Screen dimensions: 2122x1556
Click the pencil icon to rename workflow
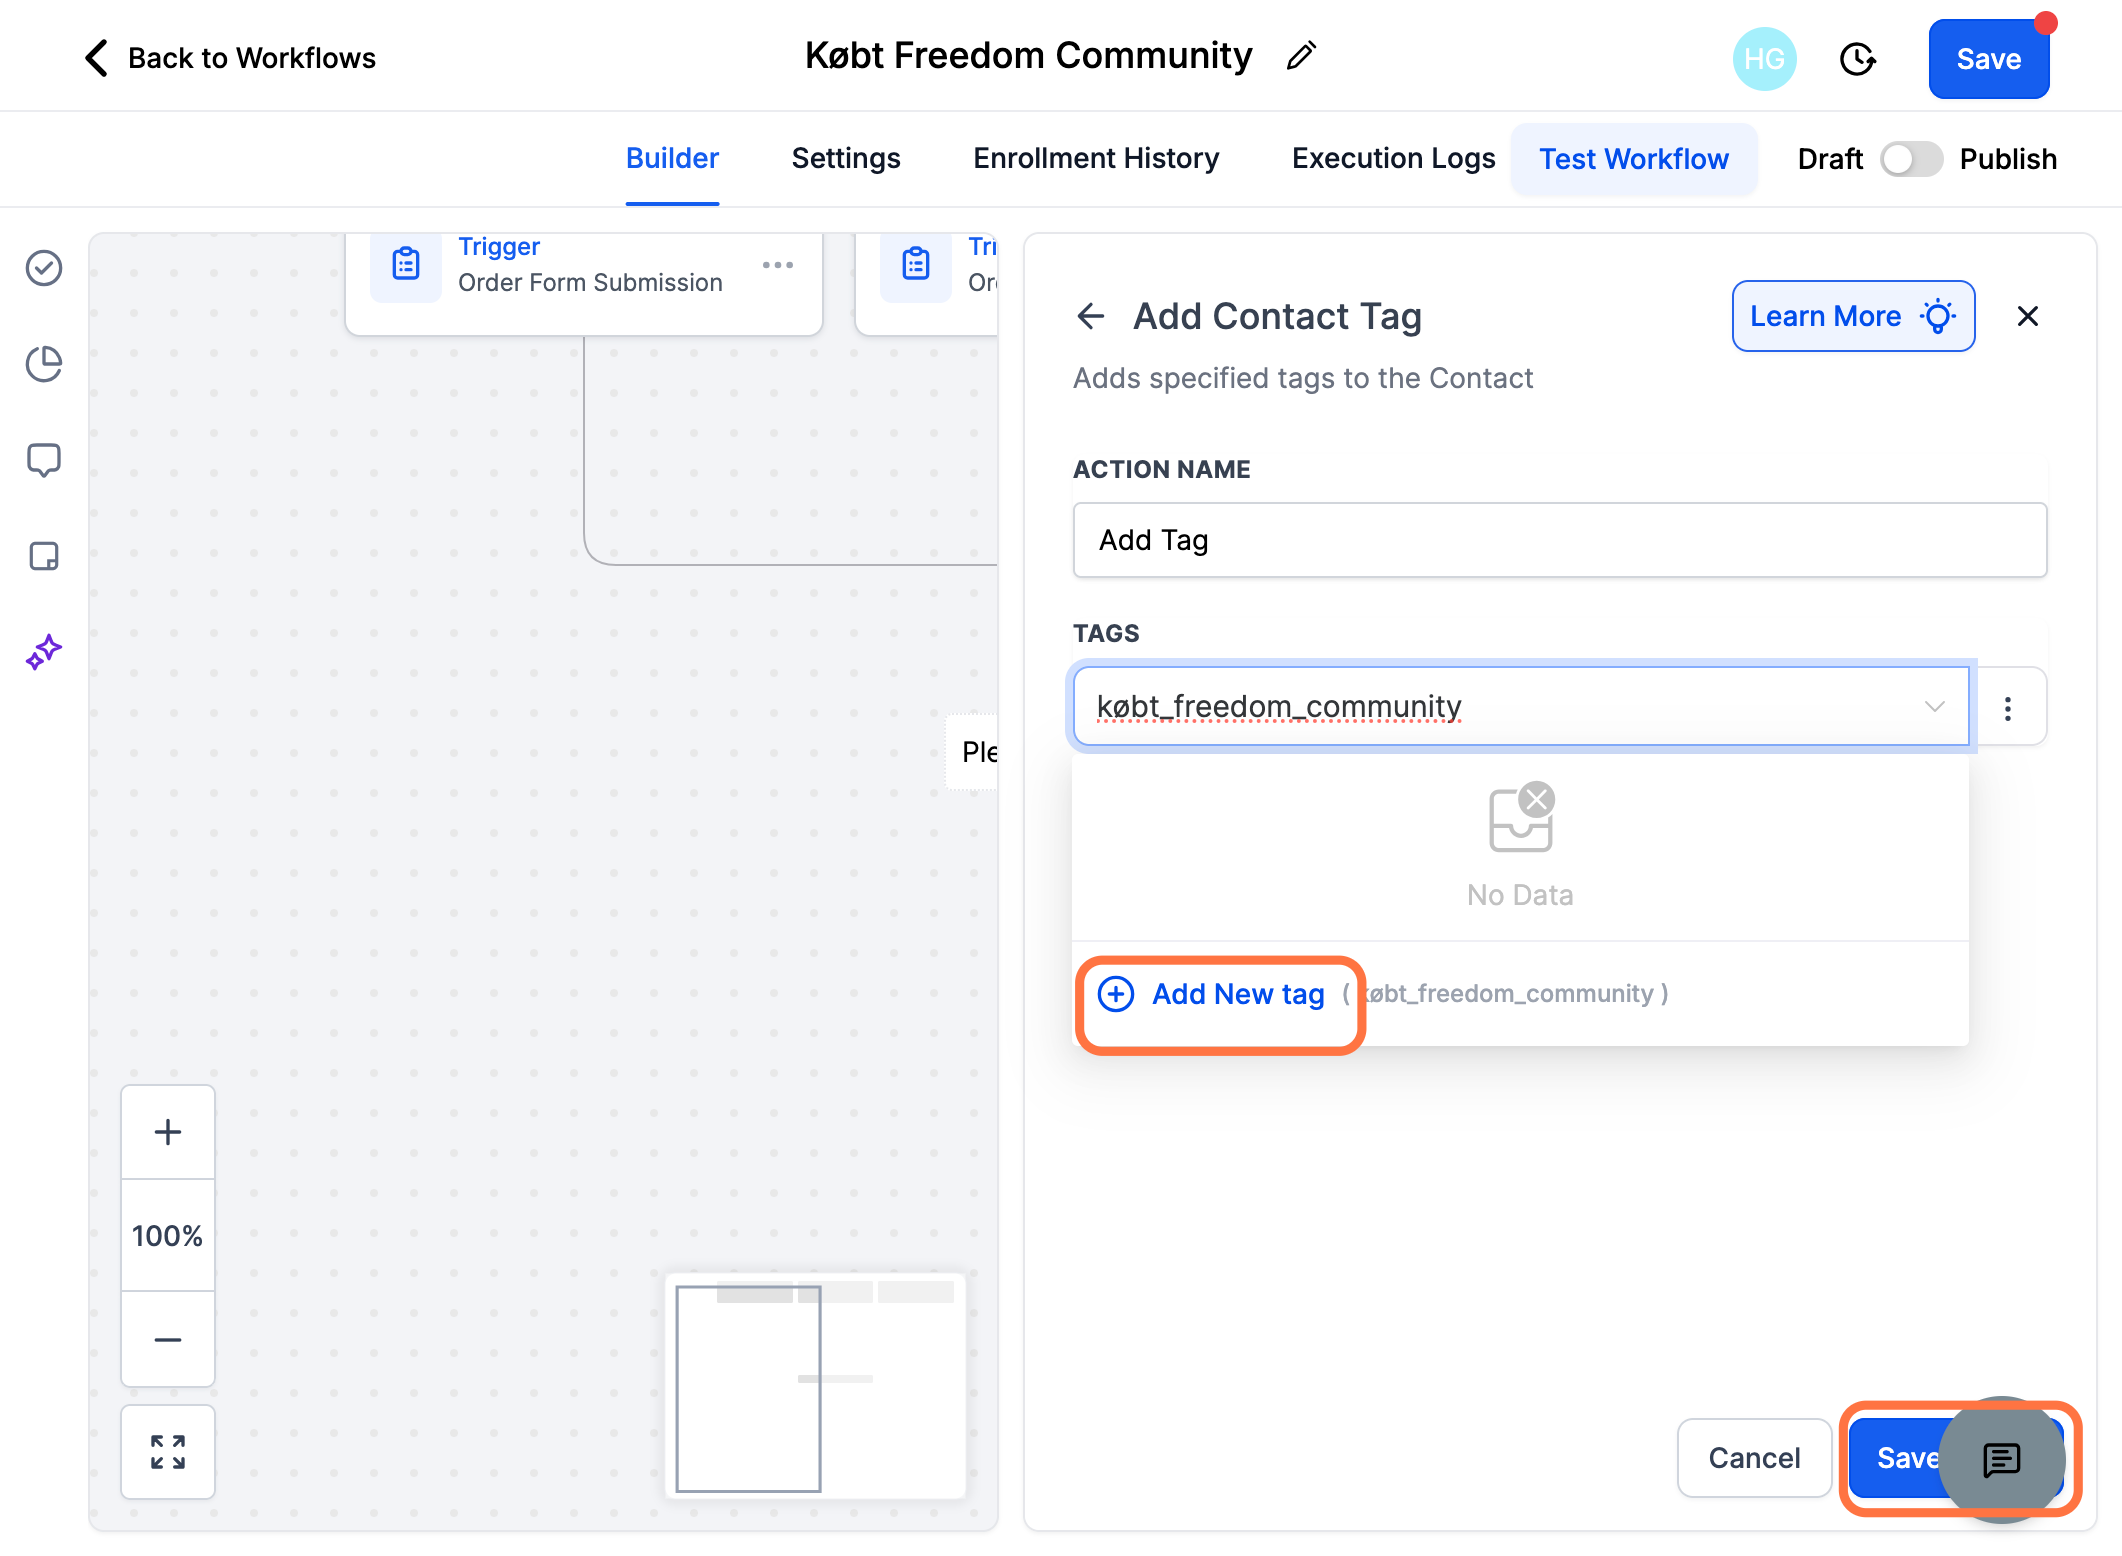(1301, 56)
